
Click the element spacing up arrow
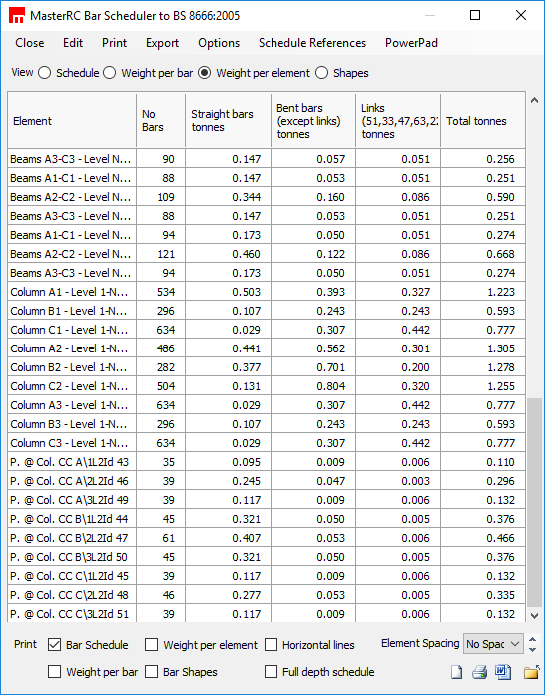click(x=533, y=640)
